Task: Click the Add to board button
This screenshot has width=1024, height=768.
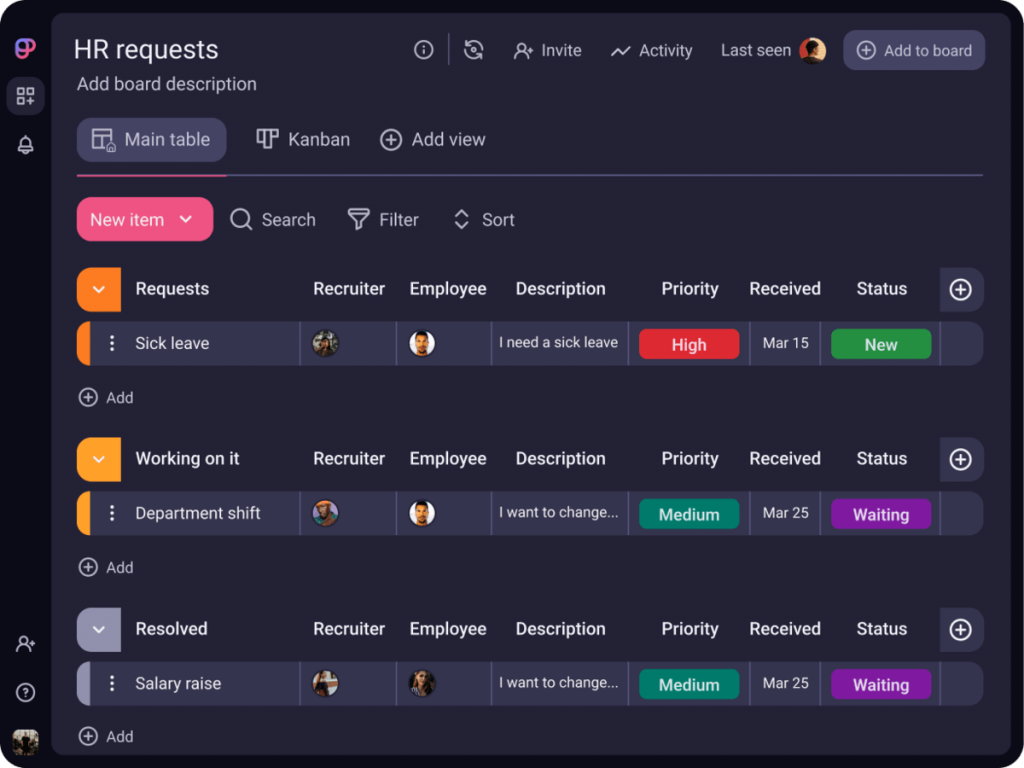Action: [913, 49]
